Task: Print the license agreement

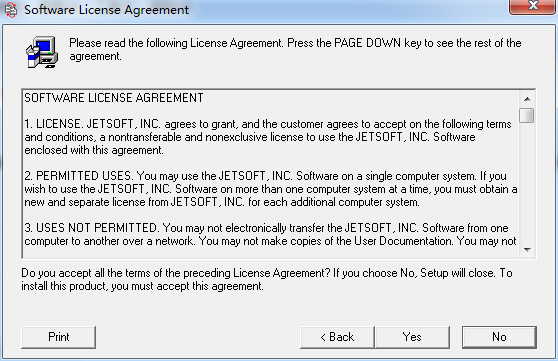Action: pos(58,337)
